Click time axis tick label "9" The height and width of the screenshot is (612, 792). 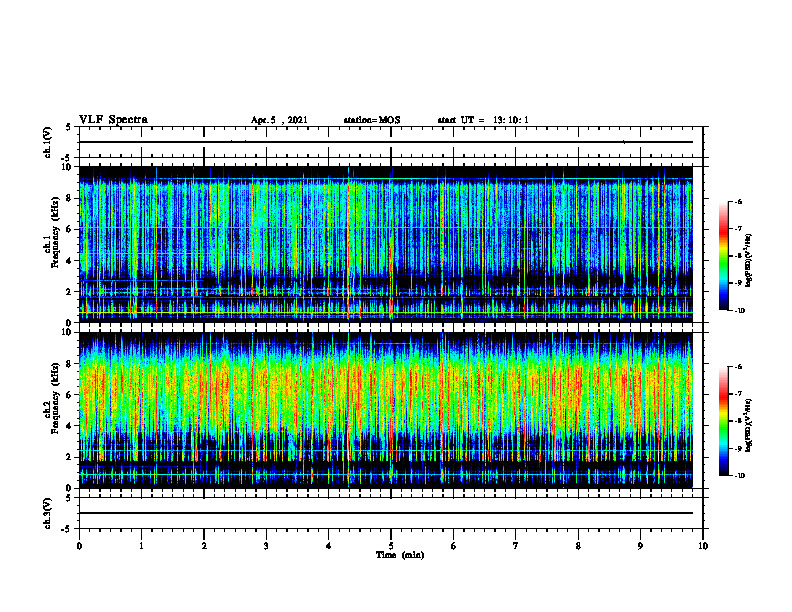640,546
